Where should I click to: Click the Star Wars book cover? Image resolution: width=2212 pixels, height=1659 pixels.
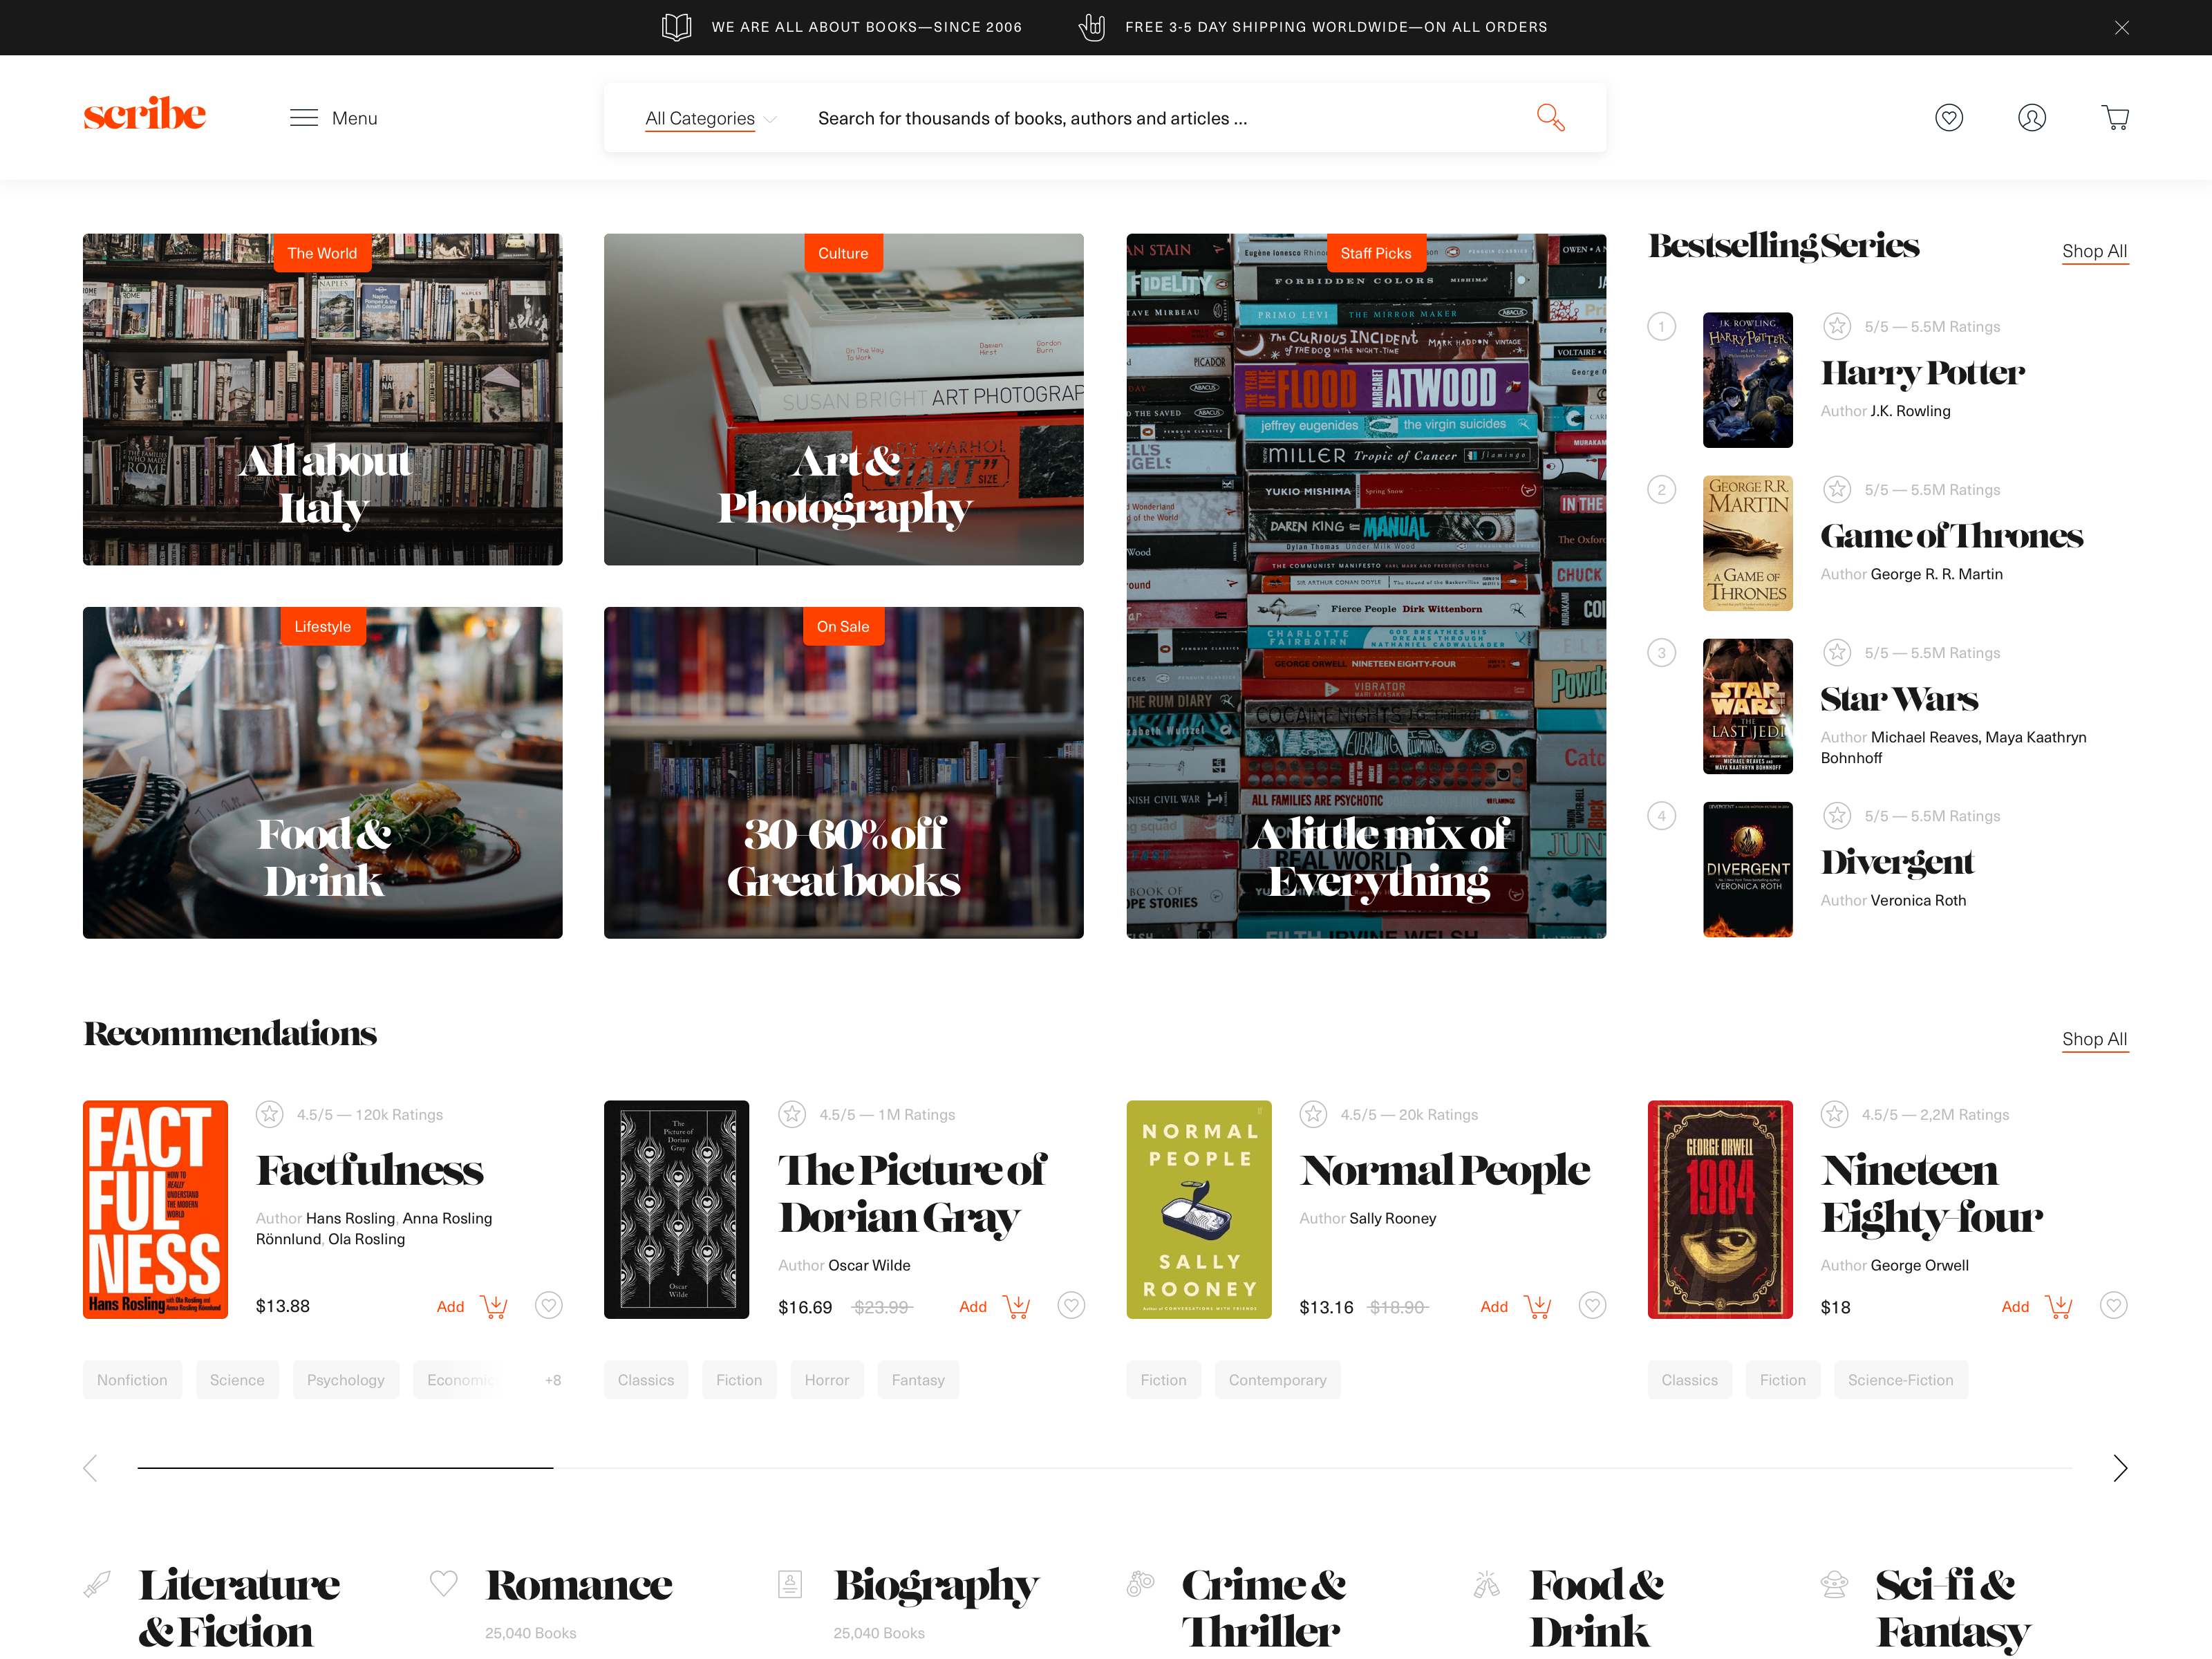[1747, 706]
